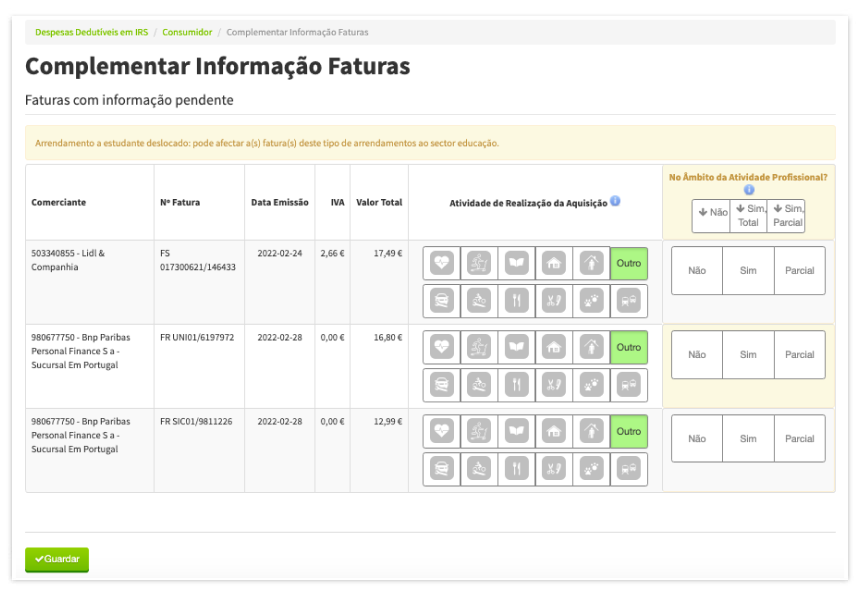
Task: Set invoice FR SIC01/9811226 to Parcial
Action: tap(800, 439)
